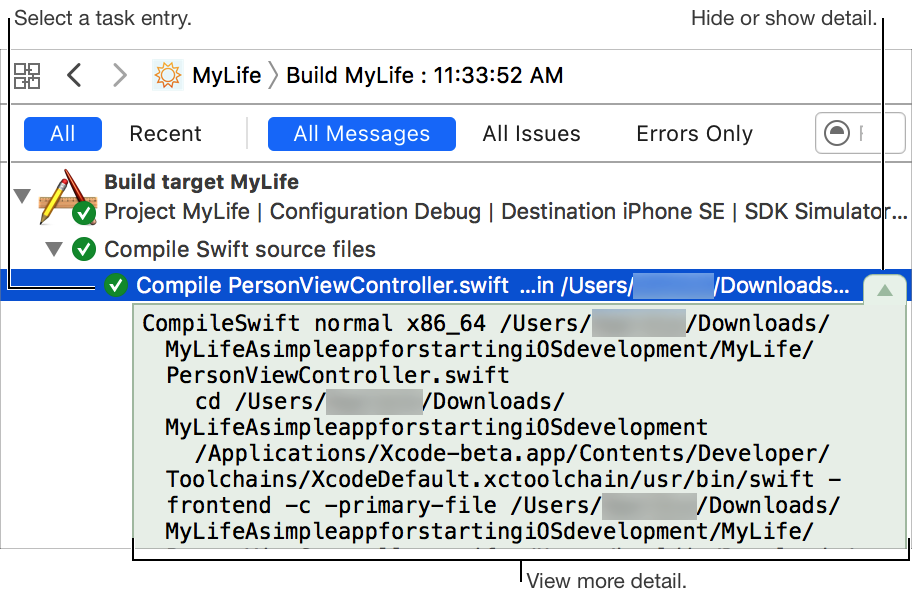The width and height of the screenshot is (915, 599).
Task: Go forward with the right chevron
Action: click(120, 75)
